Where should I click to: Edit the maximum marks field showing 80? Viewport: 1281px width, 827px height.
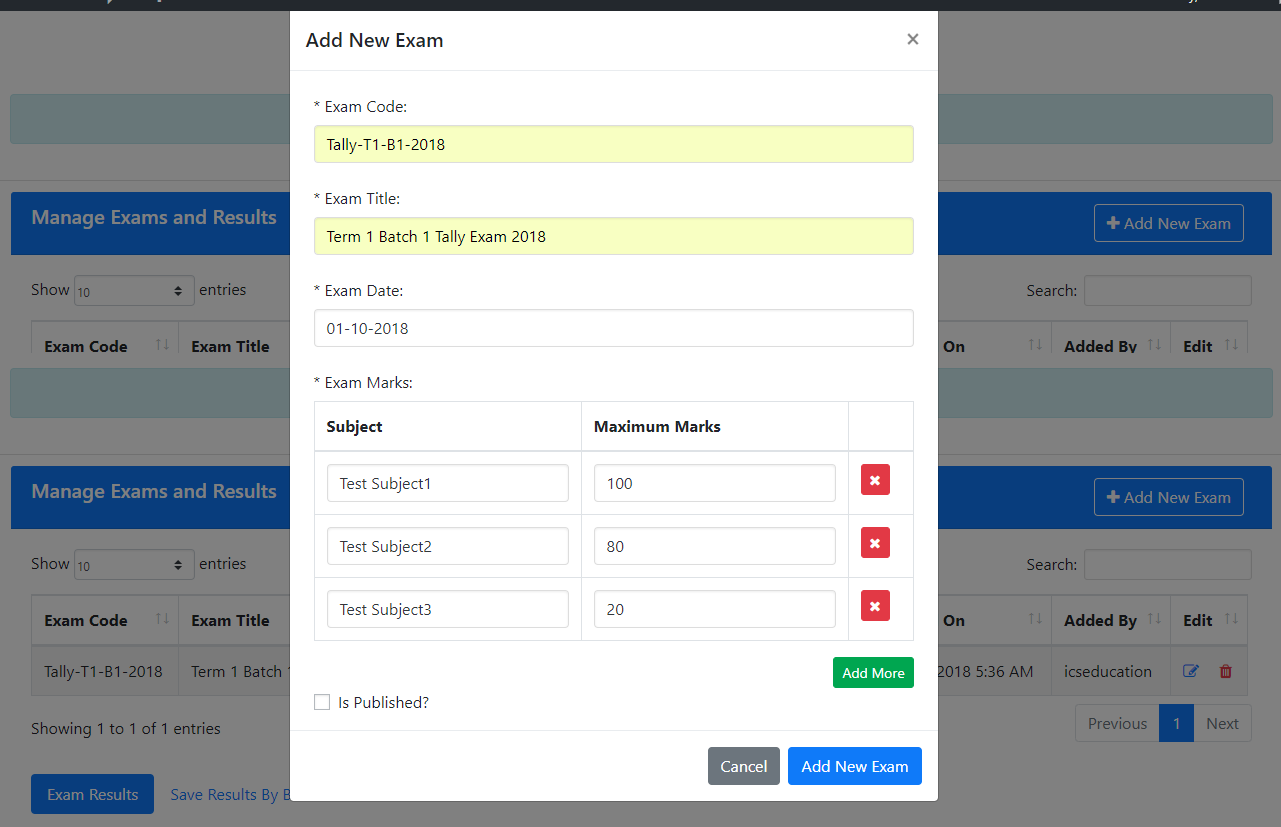(x=715, y=546)
